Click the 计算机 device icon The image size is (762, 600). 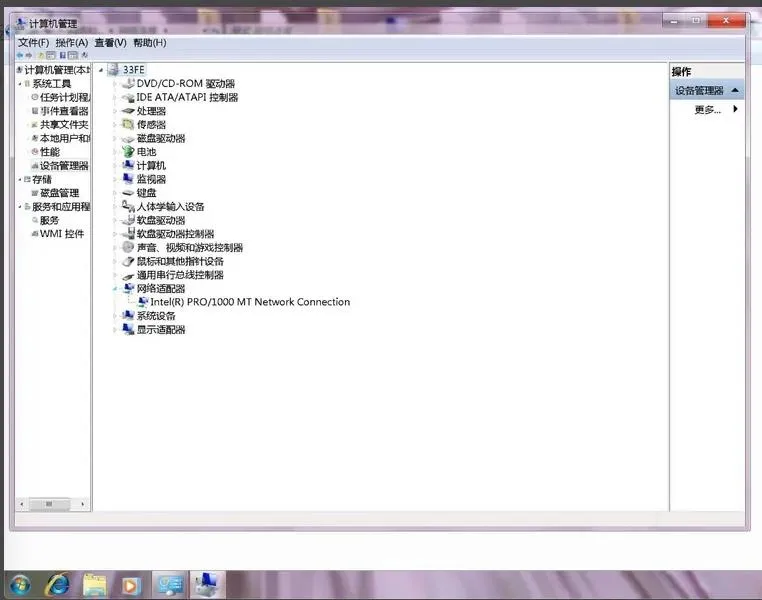pyautogui.click(x=128, y=166)
